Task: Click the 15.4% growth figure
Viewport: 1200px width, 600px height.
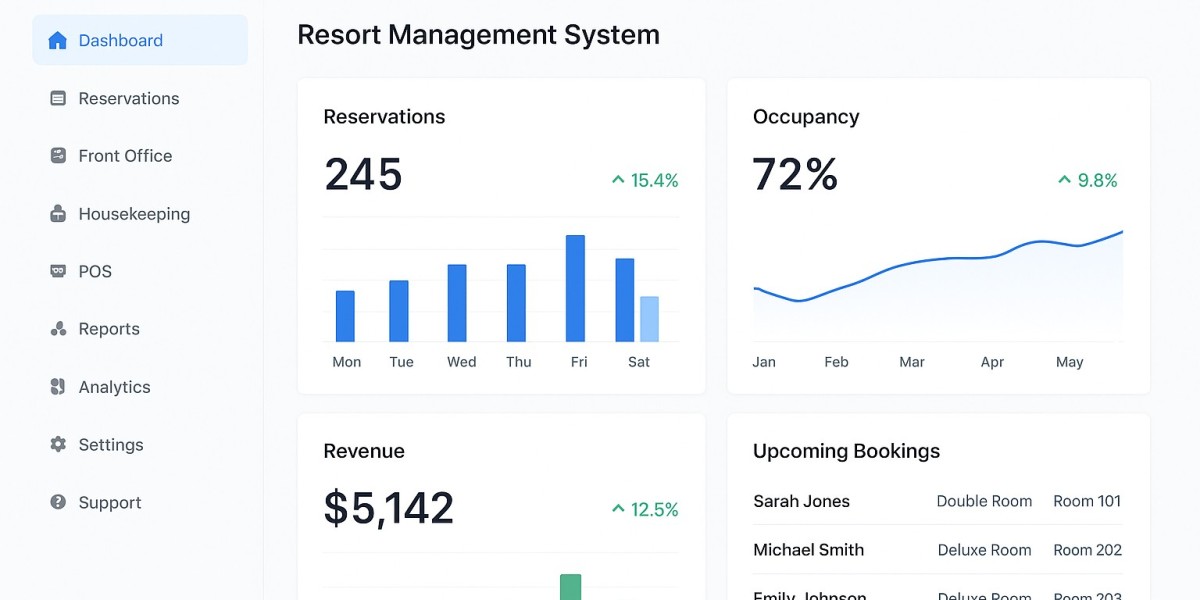Action: [655, 181]
